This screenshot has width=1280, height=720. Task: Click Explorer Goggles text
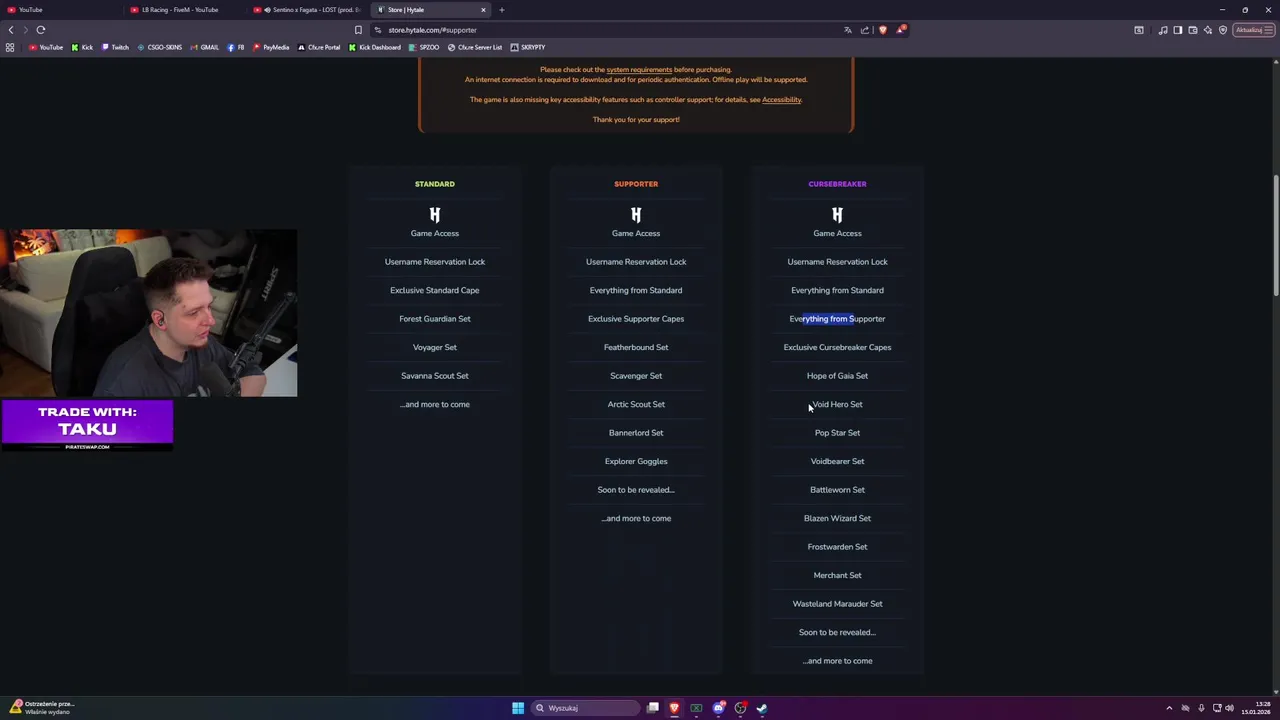pos(636,461)
